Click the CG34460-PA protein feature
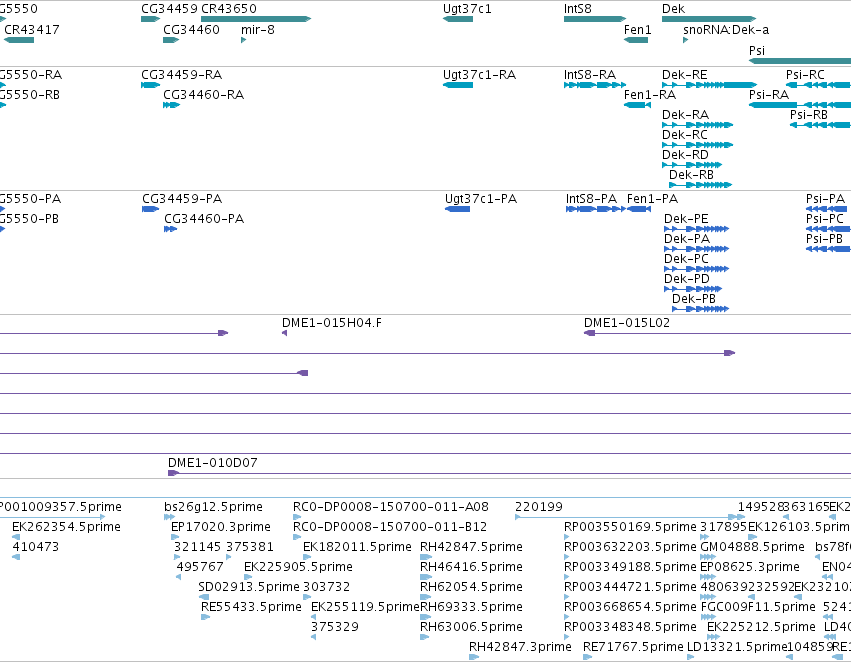Screen dimensions: 851x662 (x=170, y=229)
